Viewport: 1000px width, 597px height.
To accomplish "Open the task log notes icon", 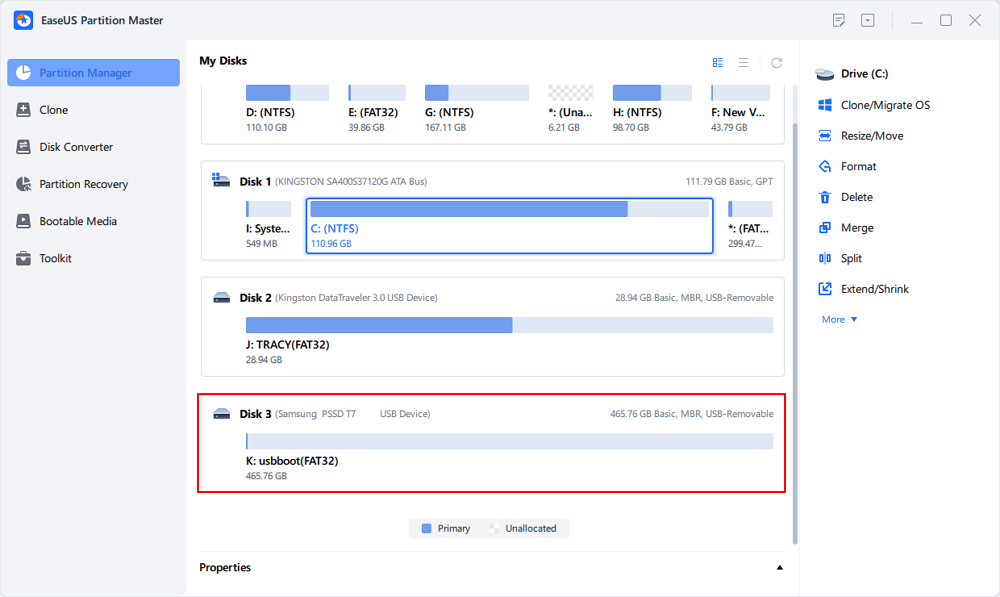I will [x=839, y=20].
